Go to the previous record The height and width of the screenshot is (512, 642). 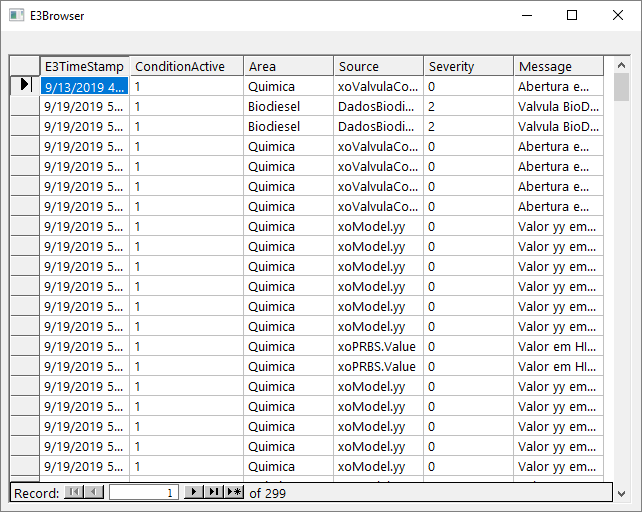[x=94, y=492]
